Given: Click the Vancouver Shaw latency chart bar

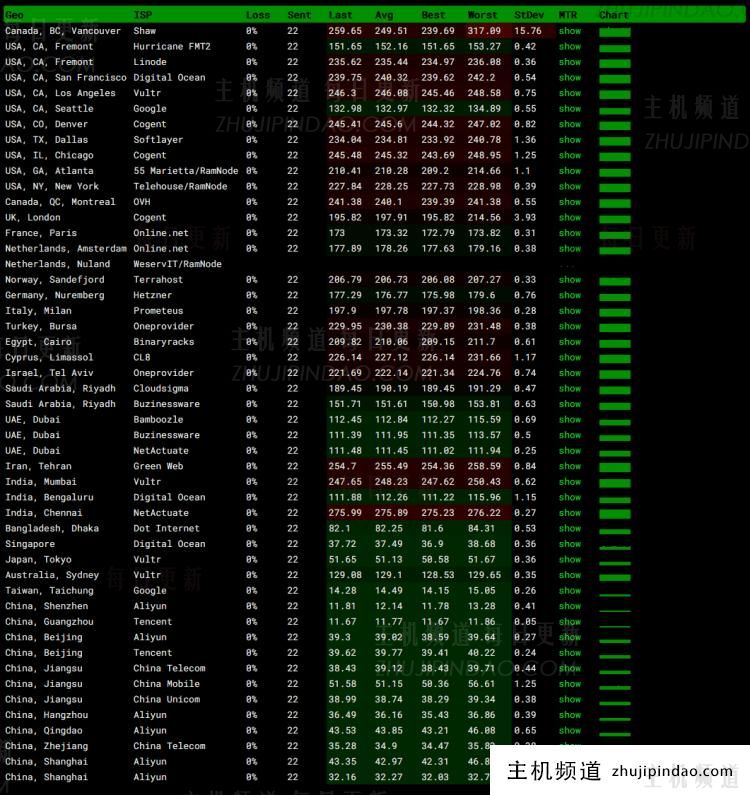Looking at the screenshot, I should click(x=615, y=32).
